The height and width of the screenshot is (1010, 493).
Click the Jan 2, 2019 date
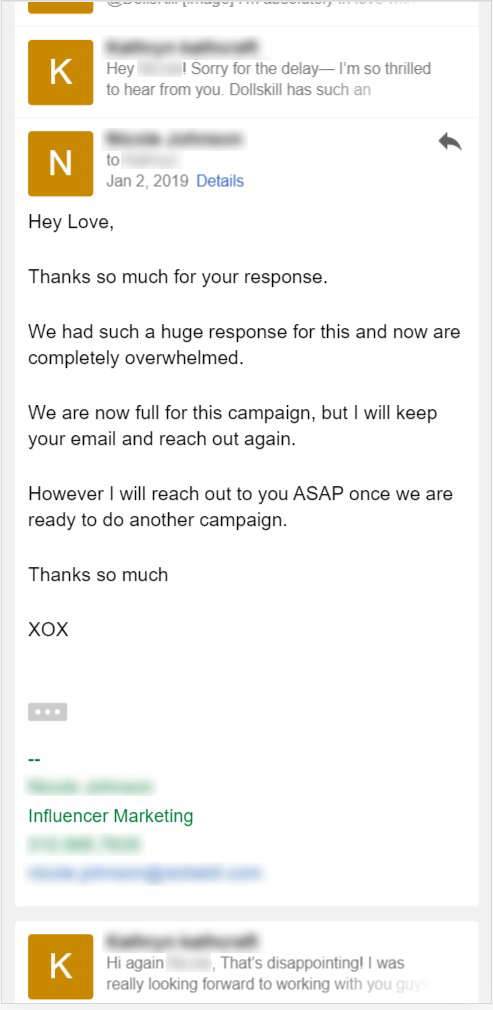(x=147, y=181)
